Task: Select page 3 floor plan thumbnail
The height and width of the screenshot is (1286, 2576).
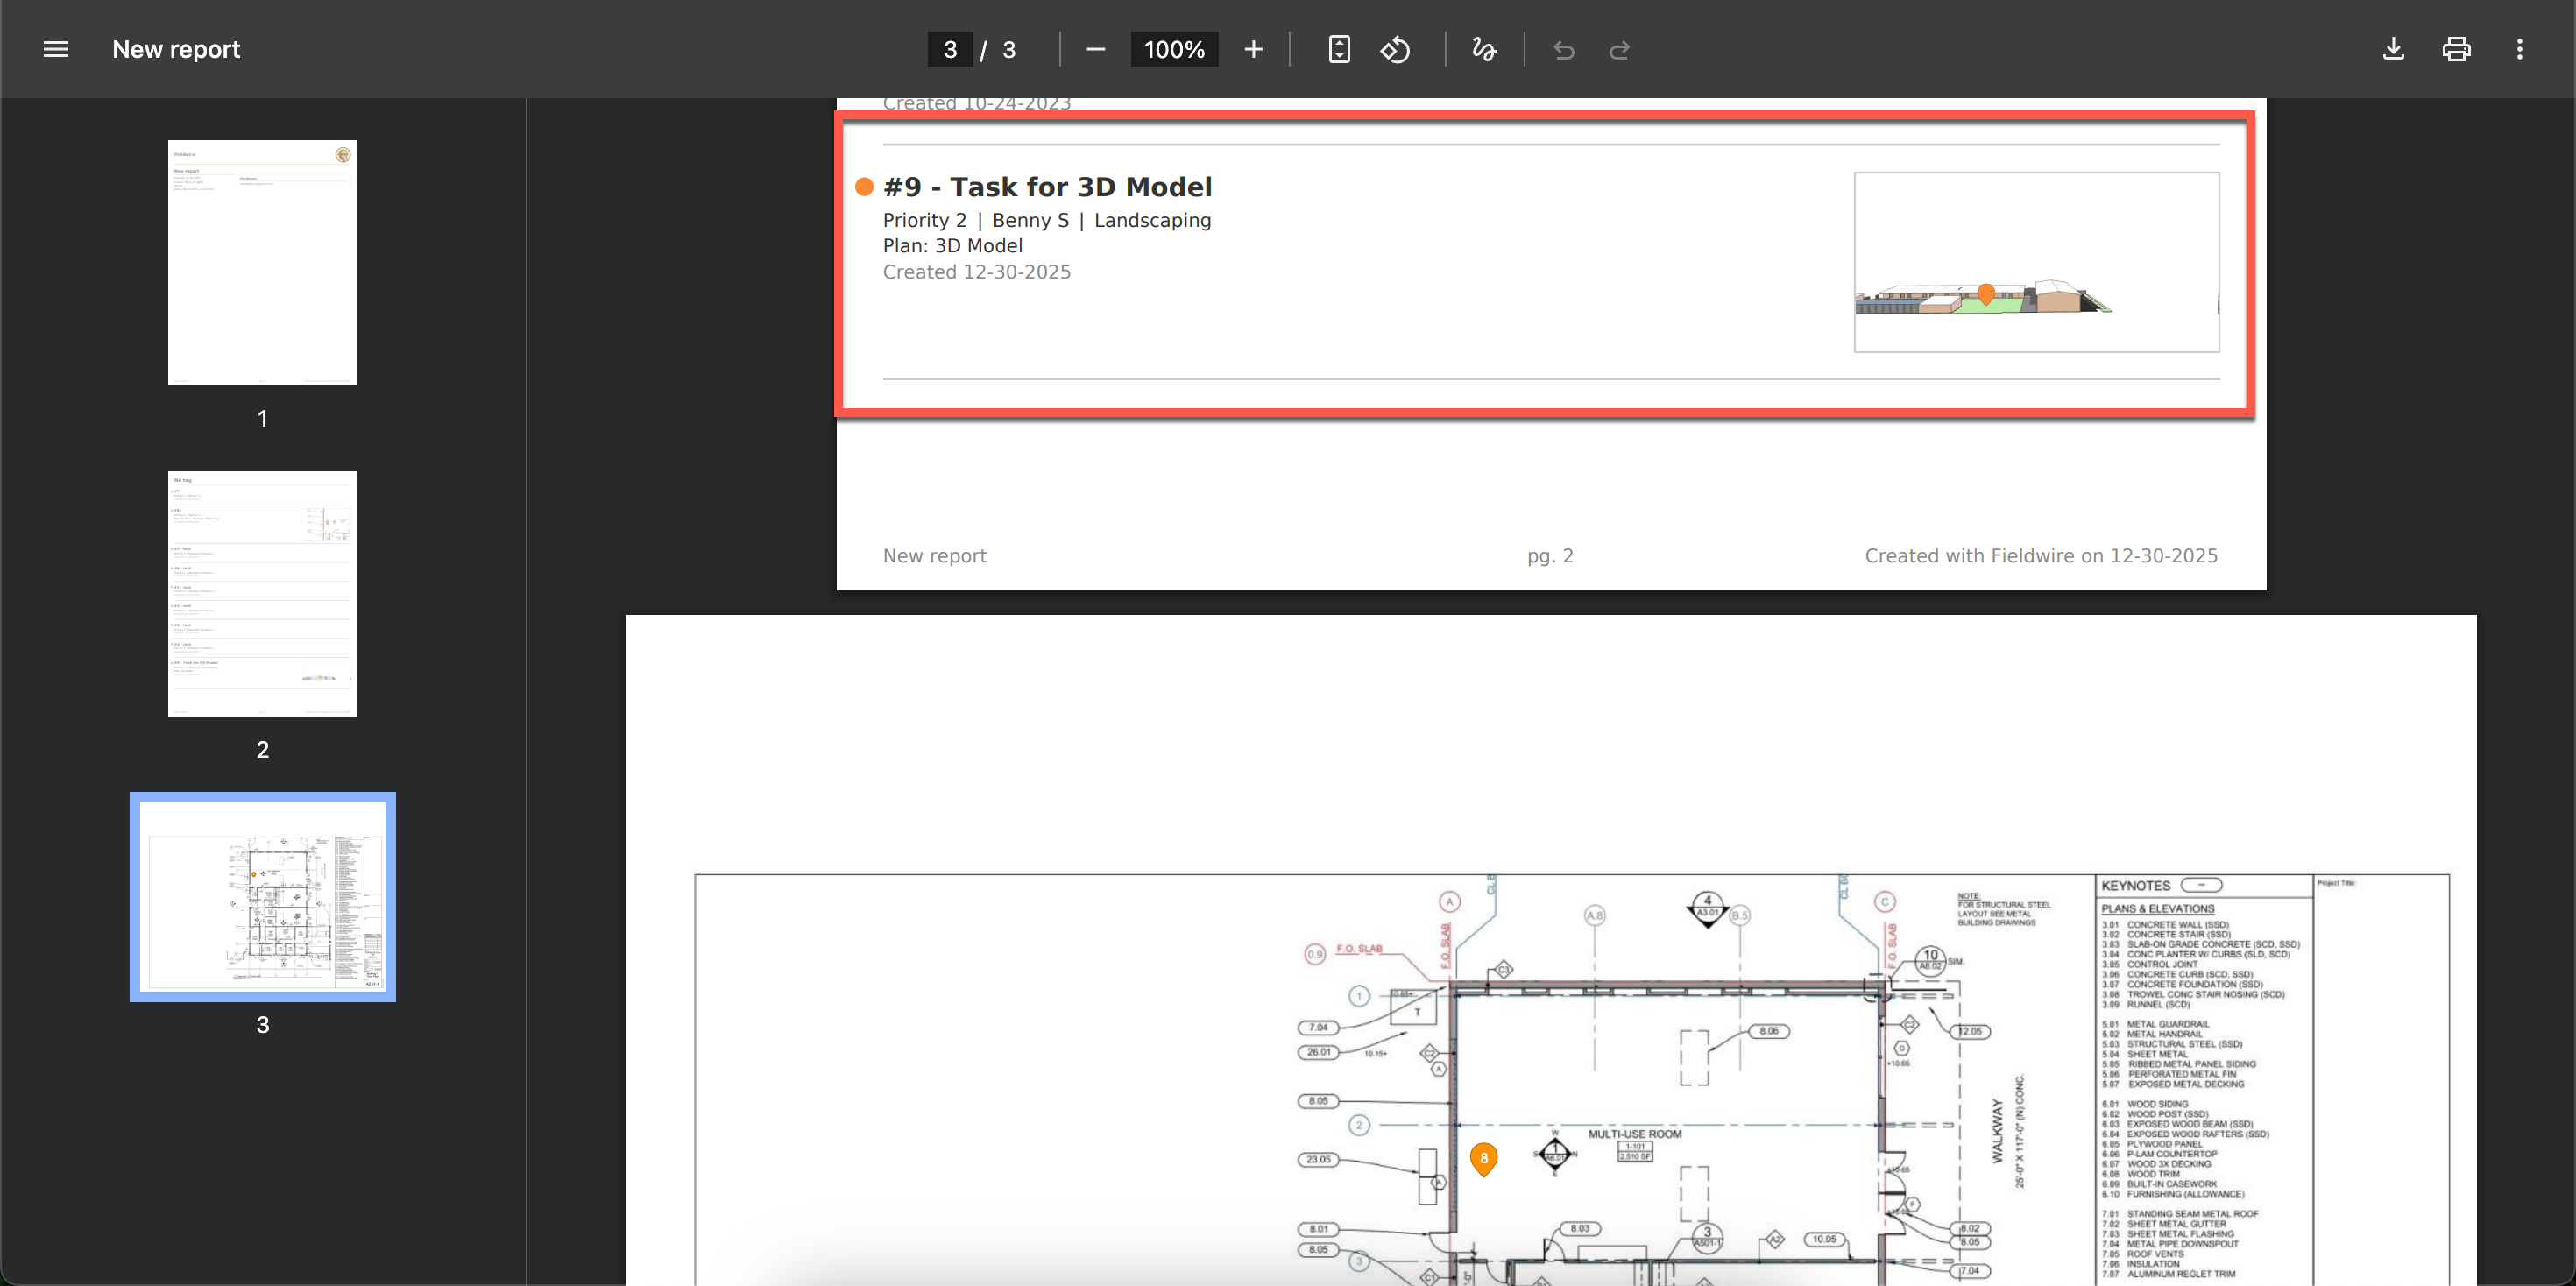Action: (262, 896)
